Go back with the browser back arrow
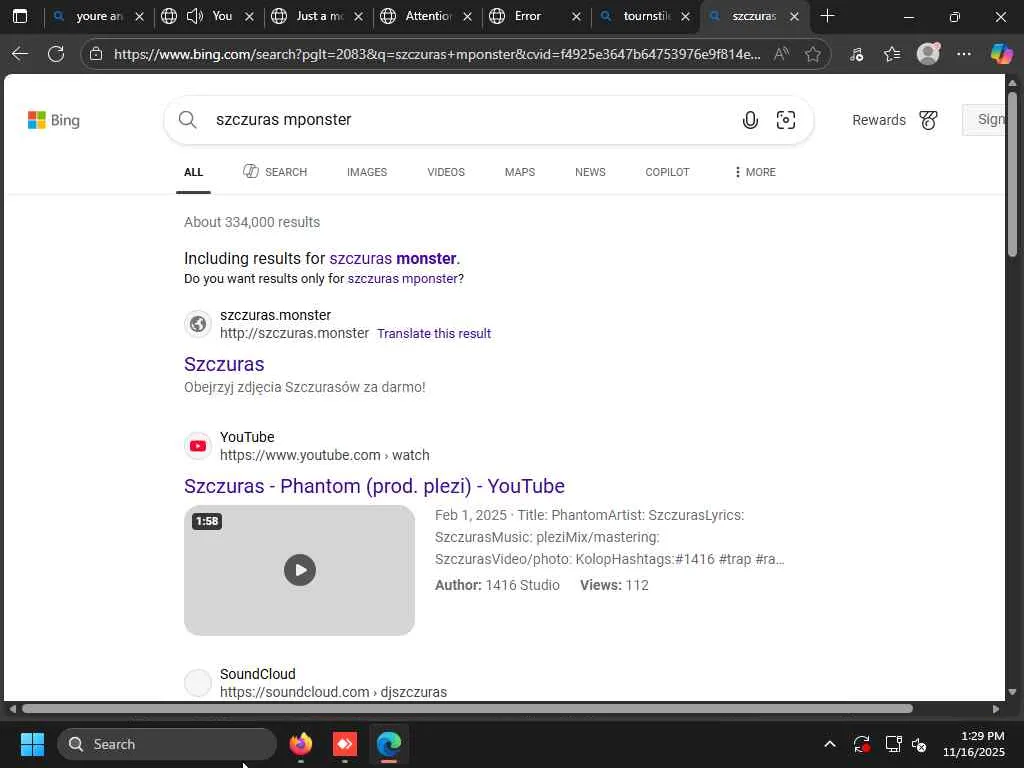This screenshot has height=768, width=1024. [x=20, y=54]
